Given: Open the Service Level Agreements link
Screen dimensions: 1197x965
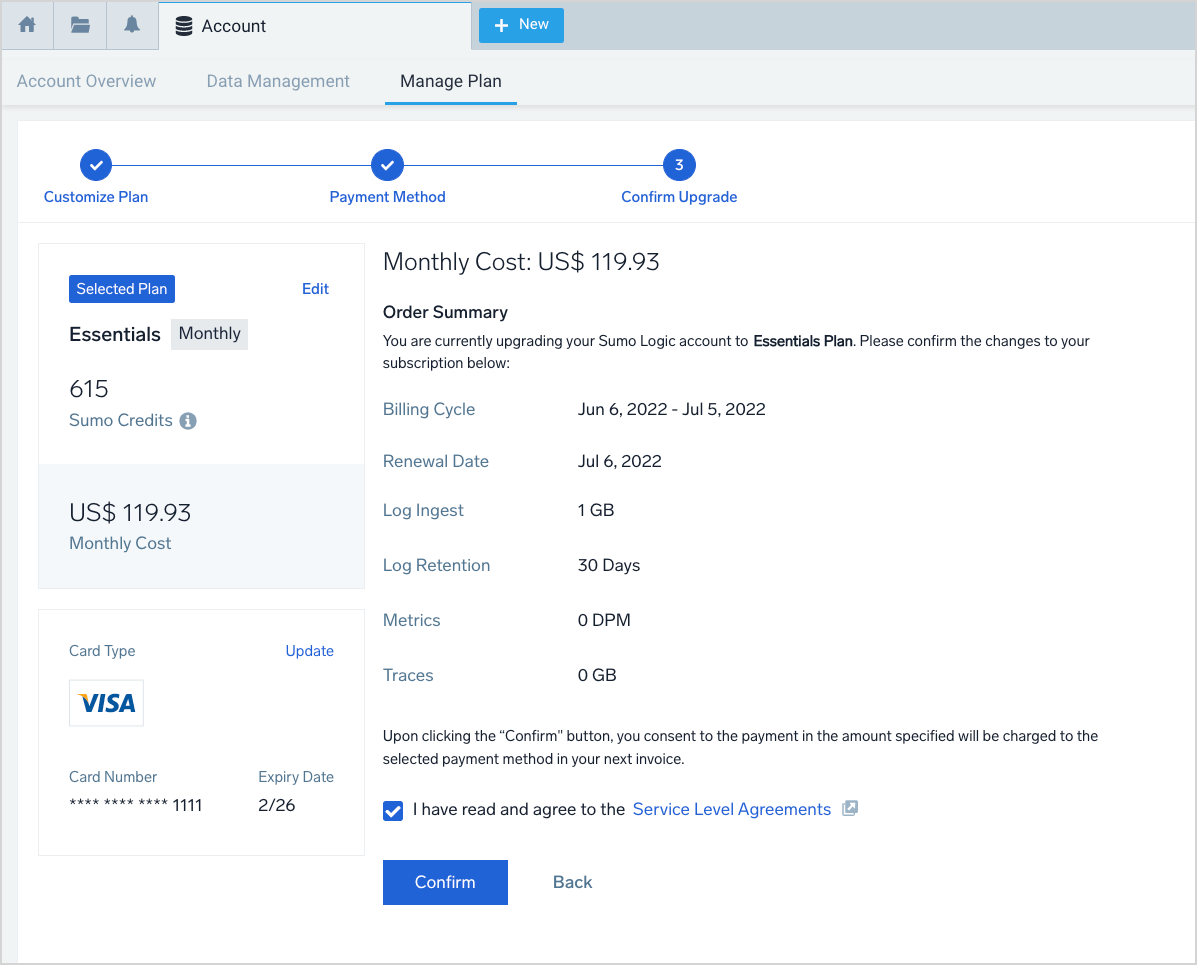Looking at the screenshot, I should [x=731, y=810].
